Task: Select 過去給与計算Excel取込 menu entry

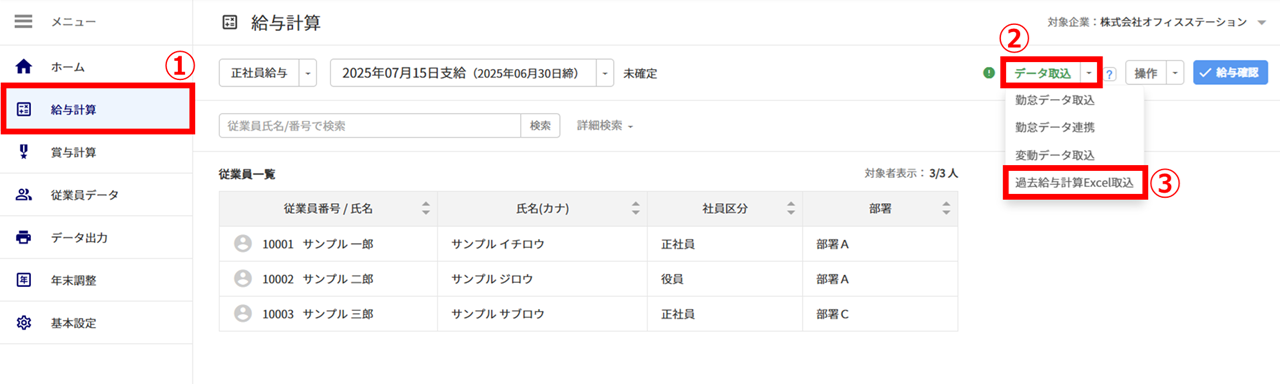Action: (x=1075, y=183)
